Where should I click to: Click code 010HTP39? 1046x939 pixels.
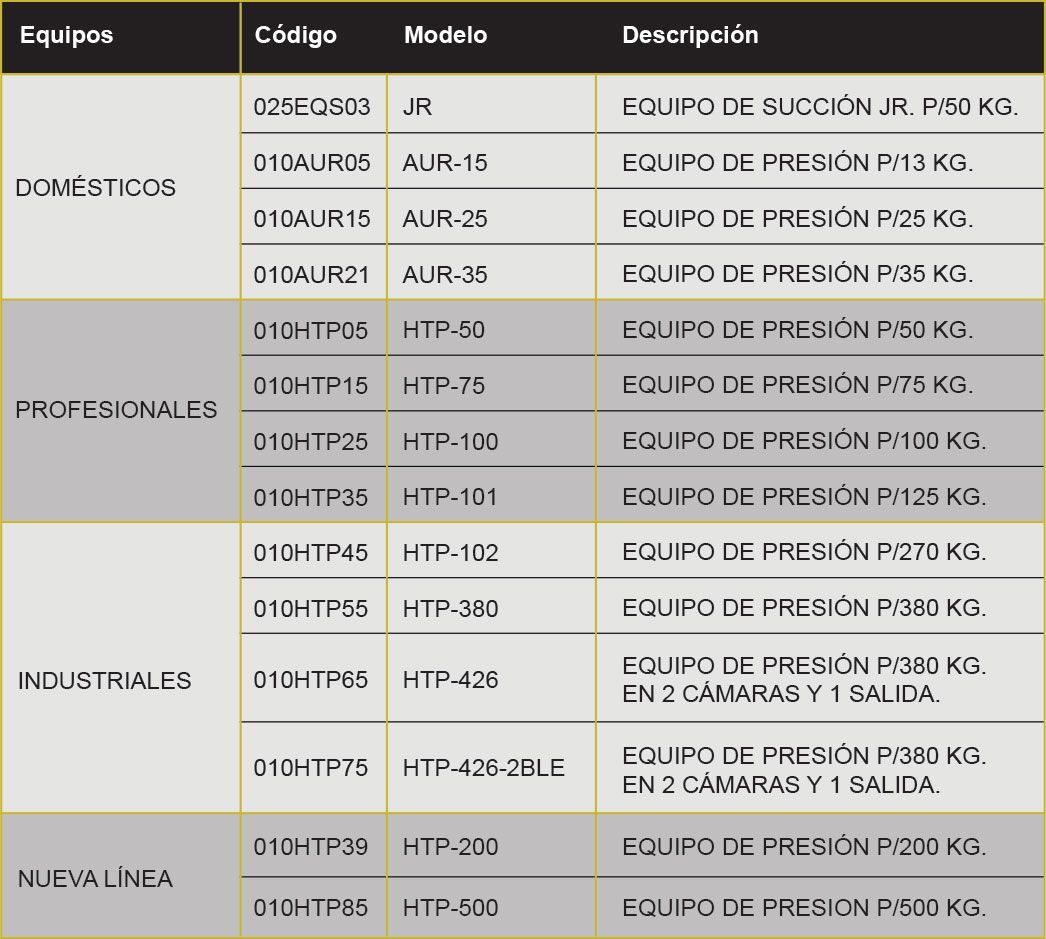point(311,848)
